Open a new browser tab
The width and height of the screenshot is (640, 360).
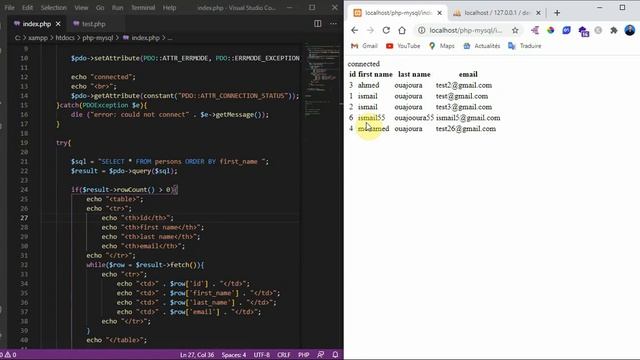(557, 13)
